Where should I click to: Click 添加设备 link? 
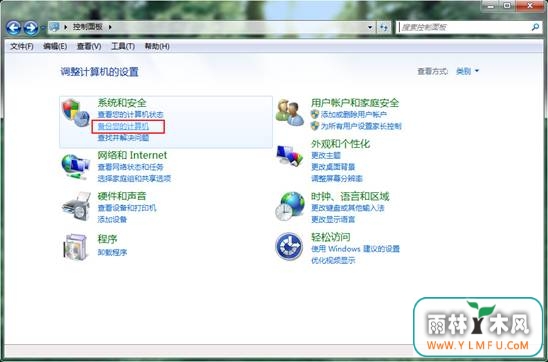click(x=112, y=219)
